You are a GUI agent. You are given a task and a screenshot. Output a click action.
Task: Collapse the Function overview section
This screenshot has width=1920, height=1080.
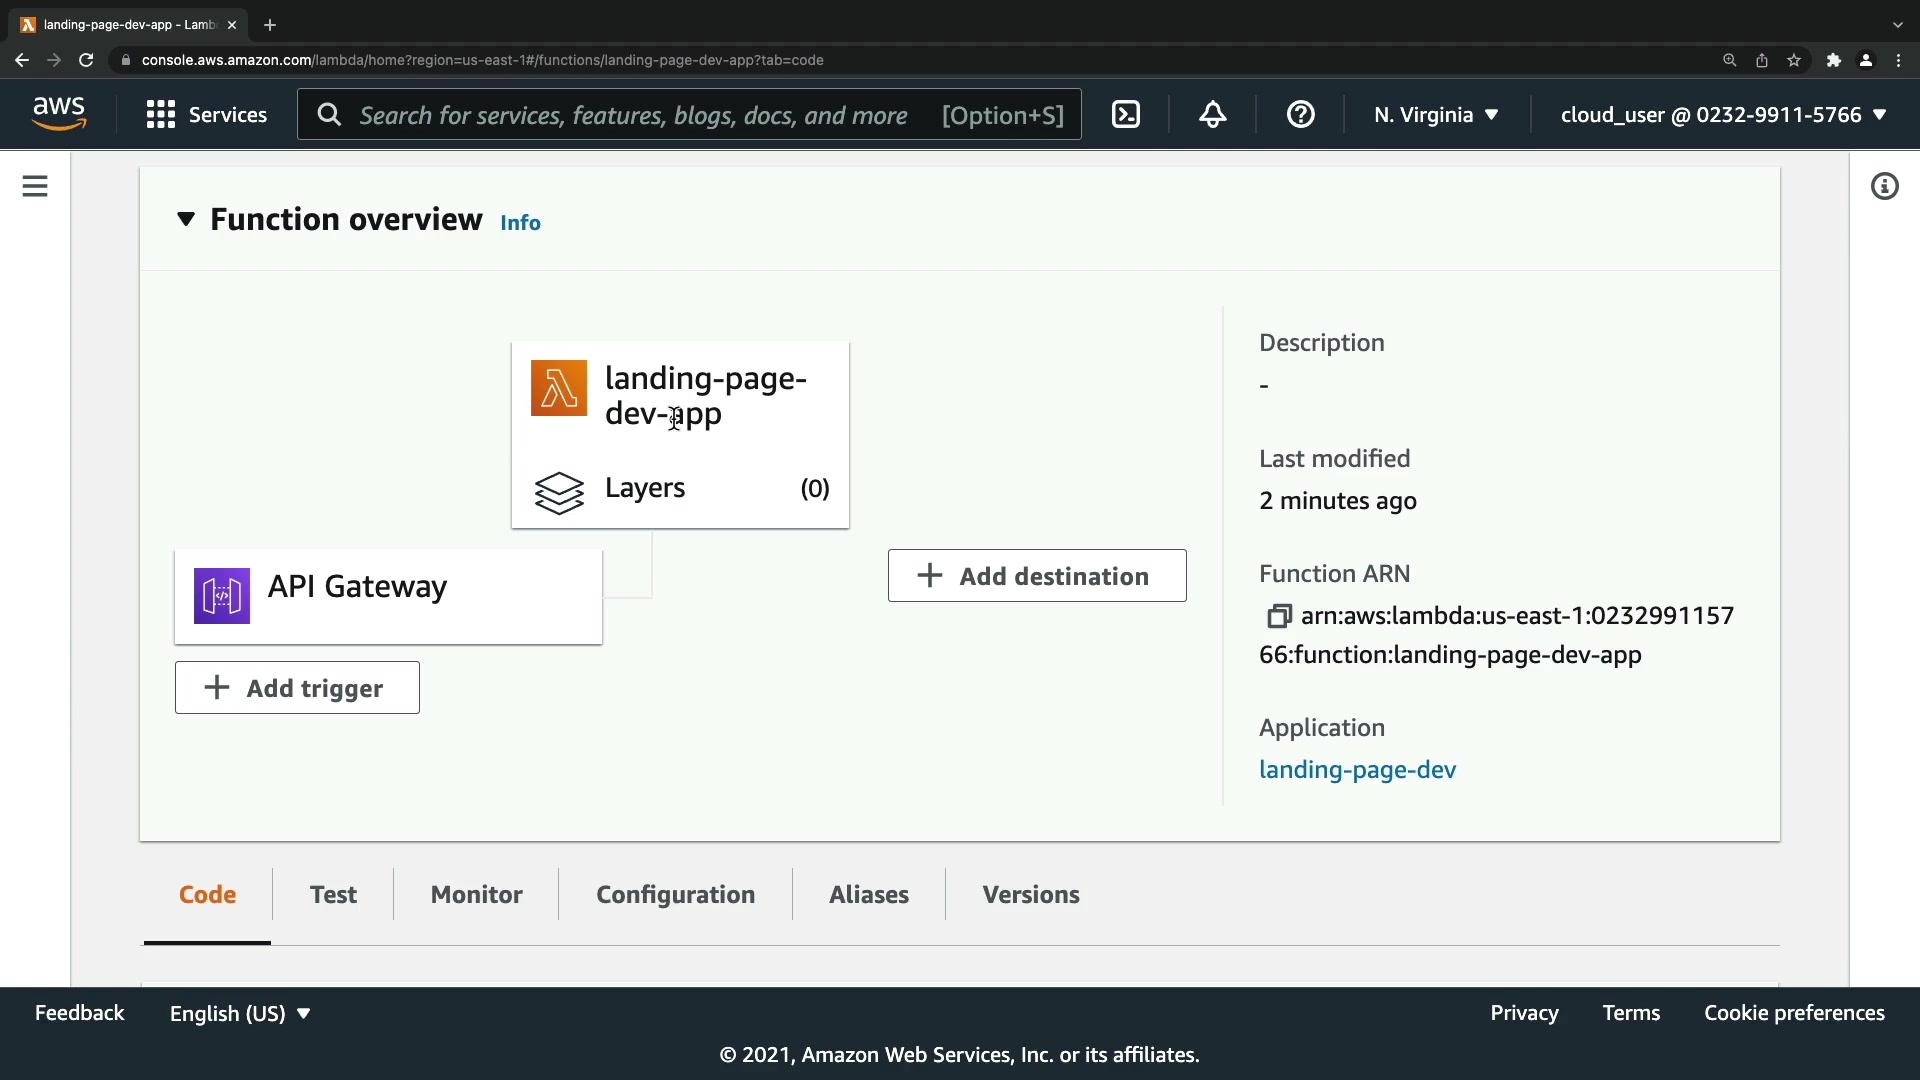pos(186,219)
